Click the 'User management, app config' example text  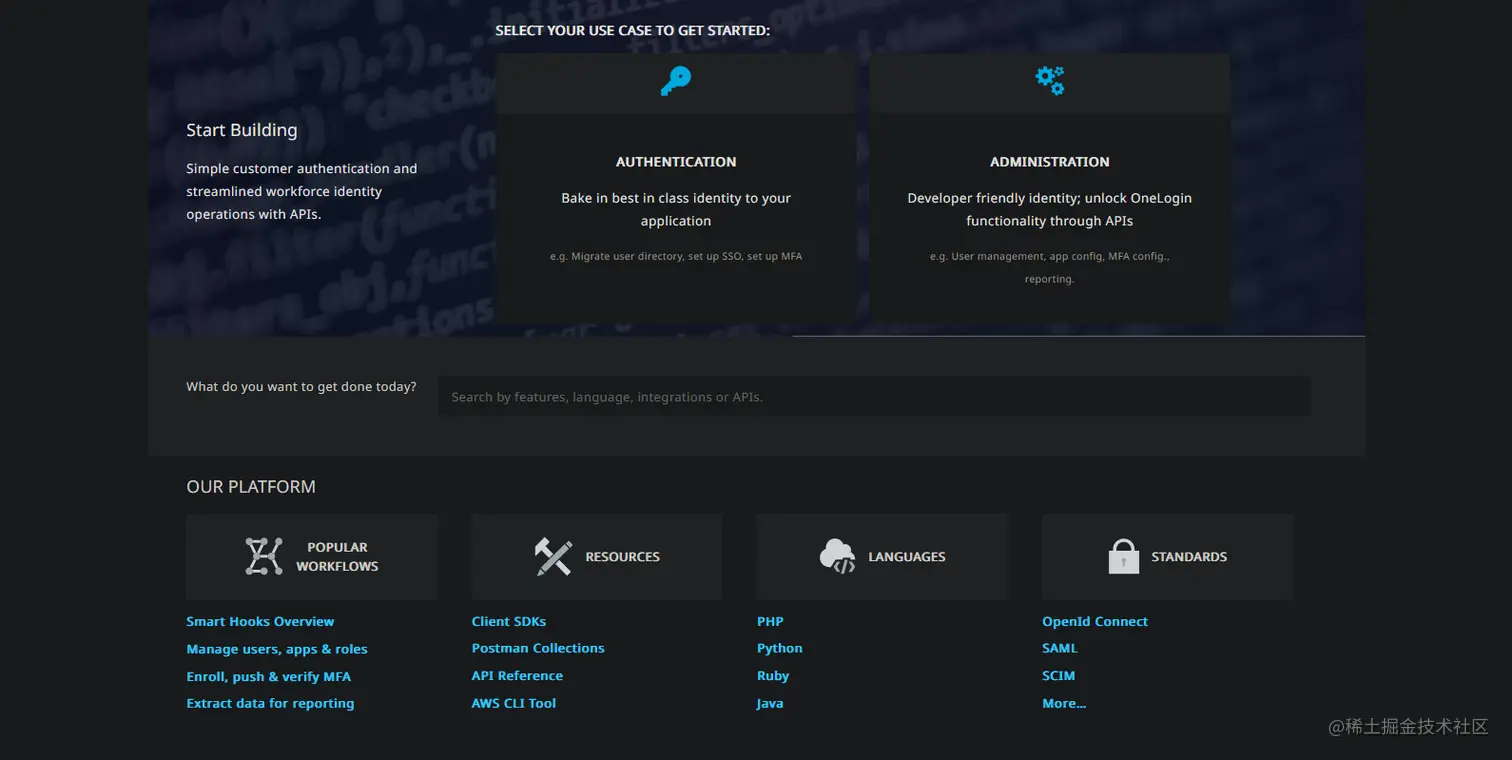tap(1050, 268)
